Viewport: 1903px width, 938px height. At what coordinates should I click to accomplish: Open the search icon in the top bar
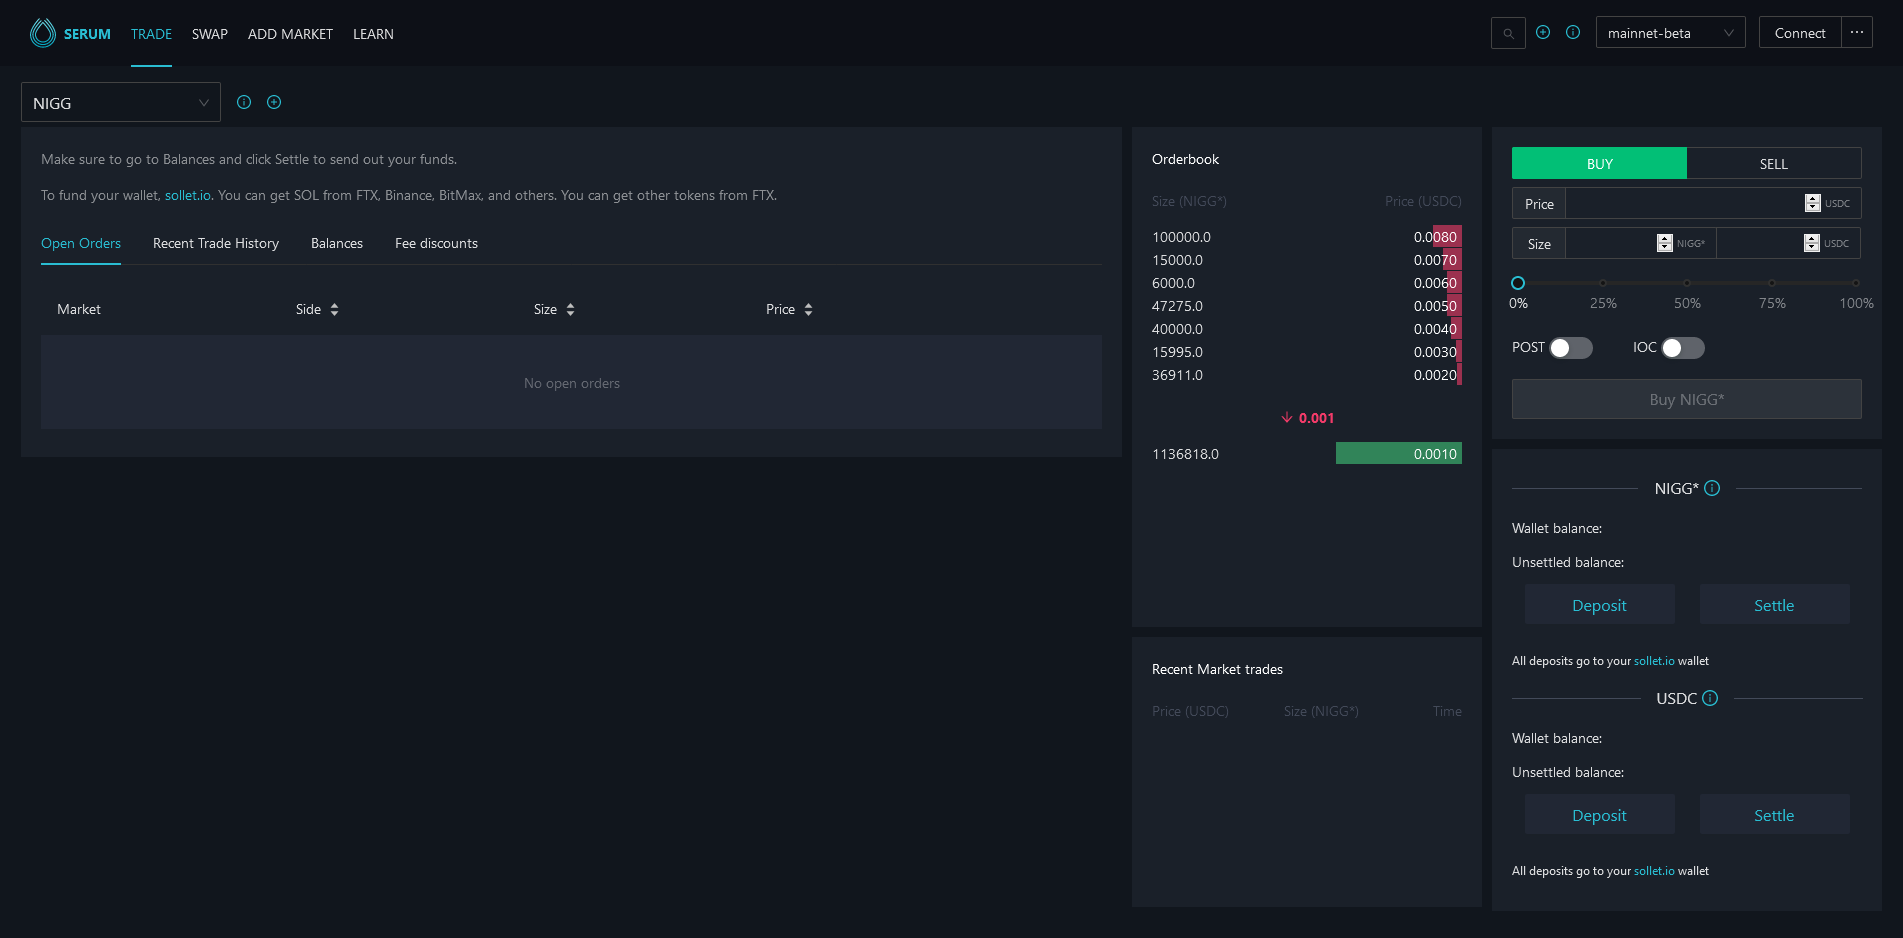[1508, 33]
